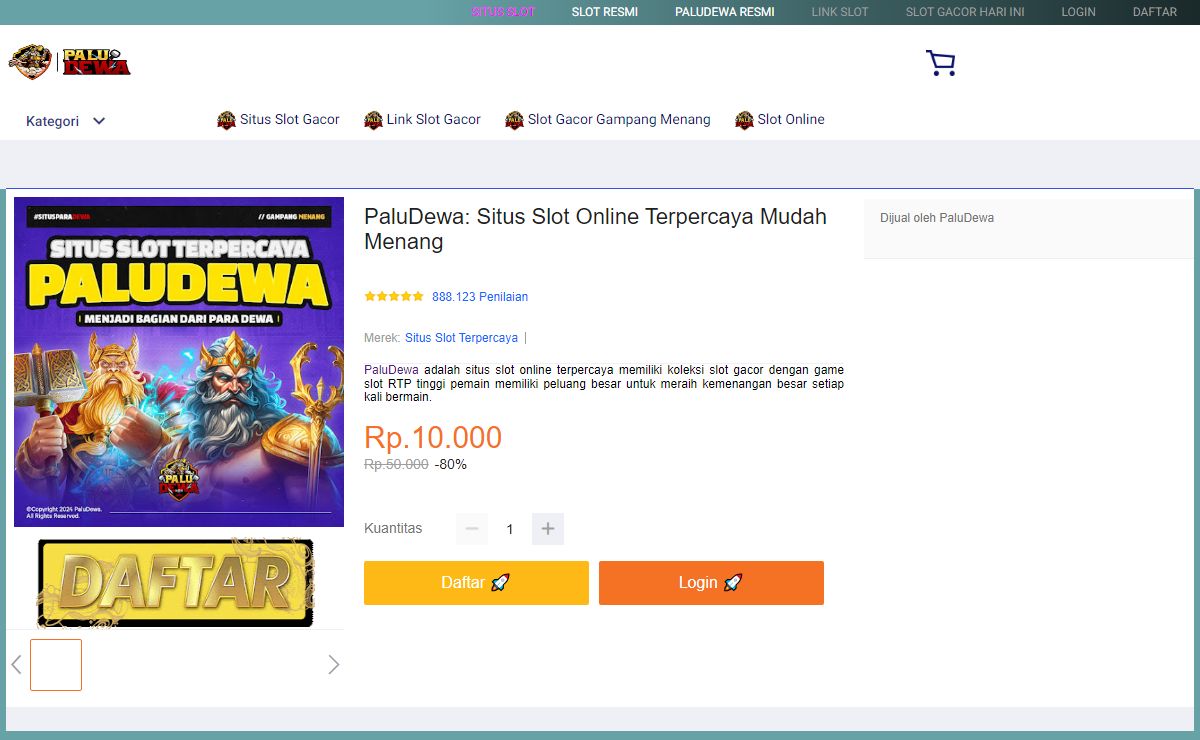This screenshot has height=740, width=1200.
Task: Click the Slot Online link
Action: click(791, 119)
